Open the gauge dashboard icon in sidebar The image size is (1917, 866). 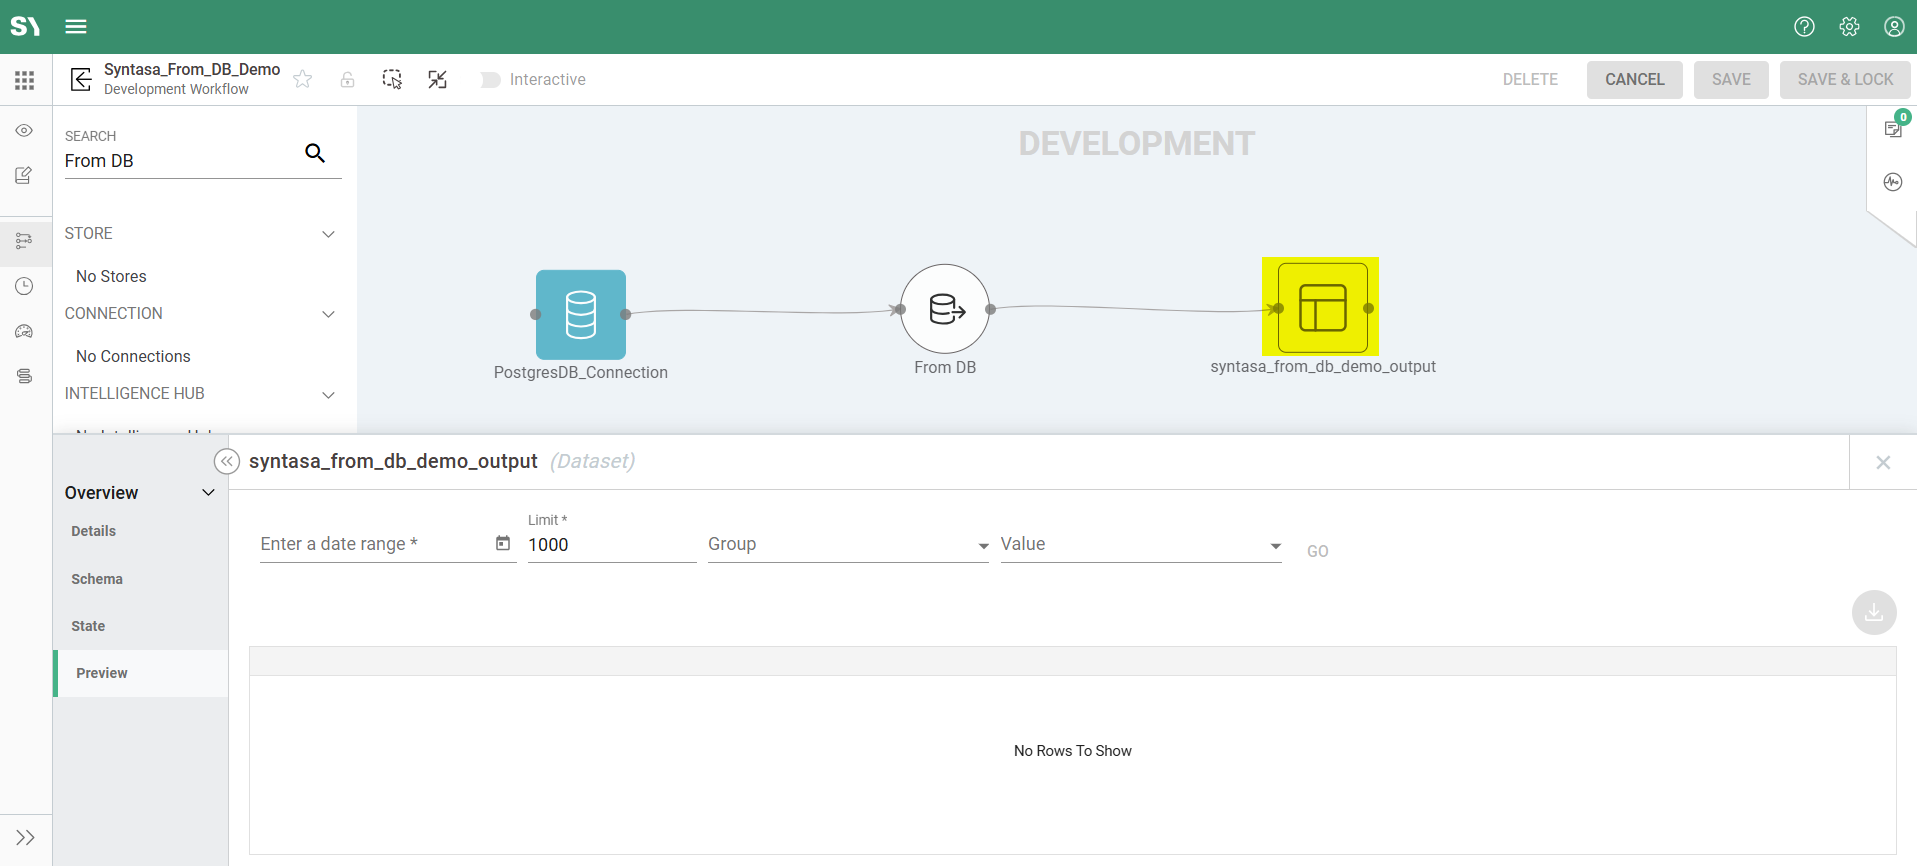tap(24, 331)
